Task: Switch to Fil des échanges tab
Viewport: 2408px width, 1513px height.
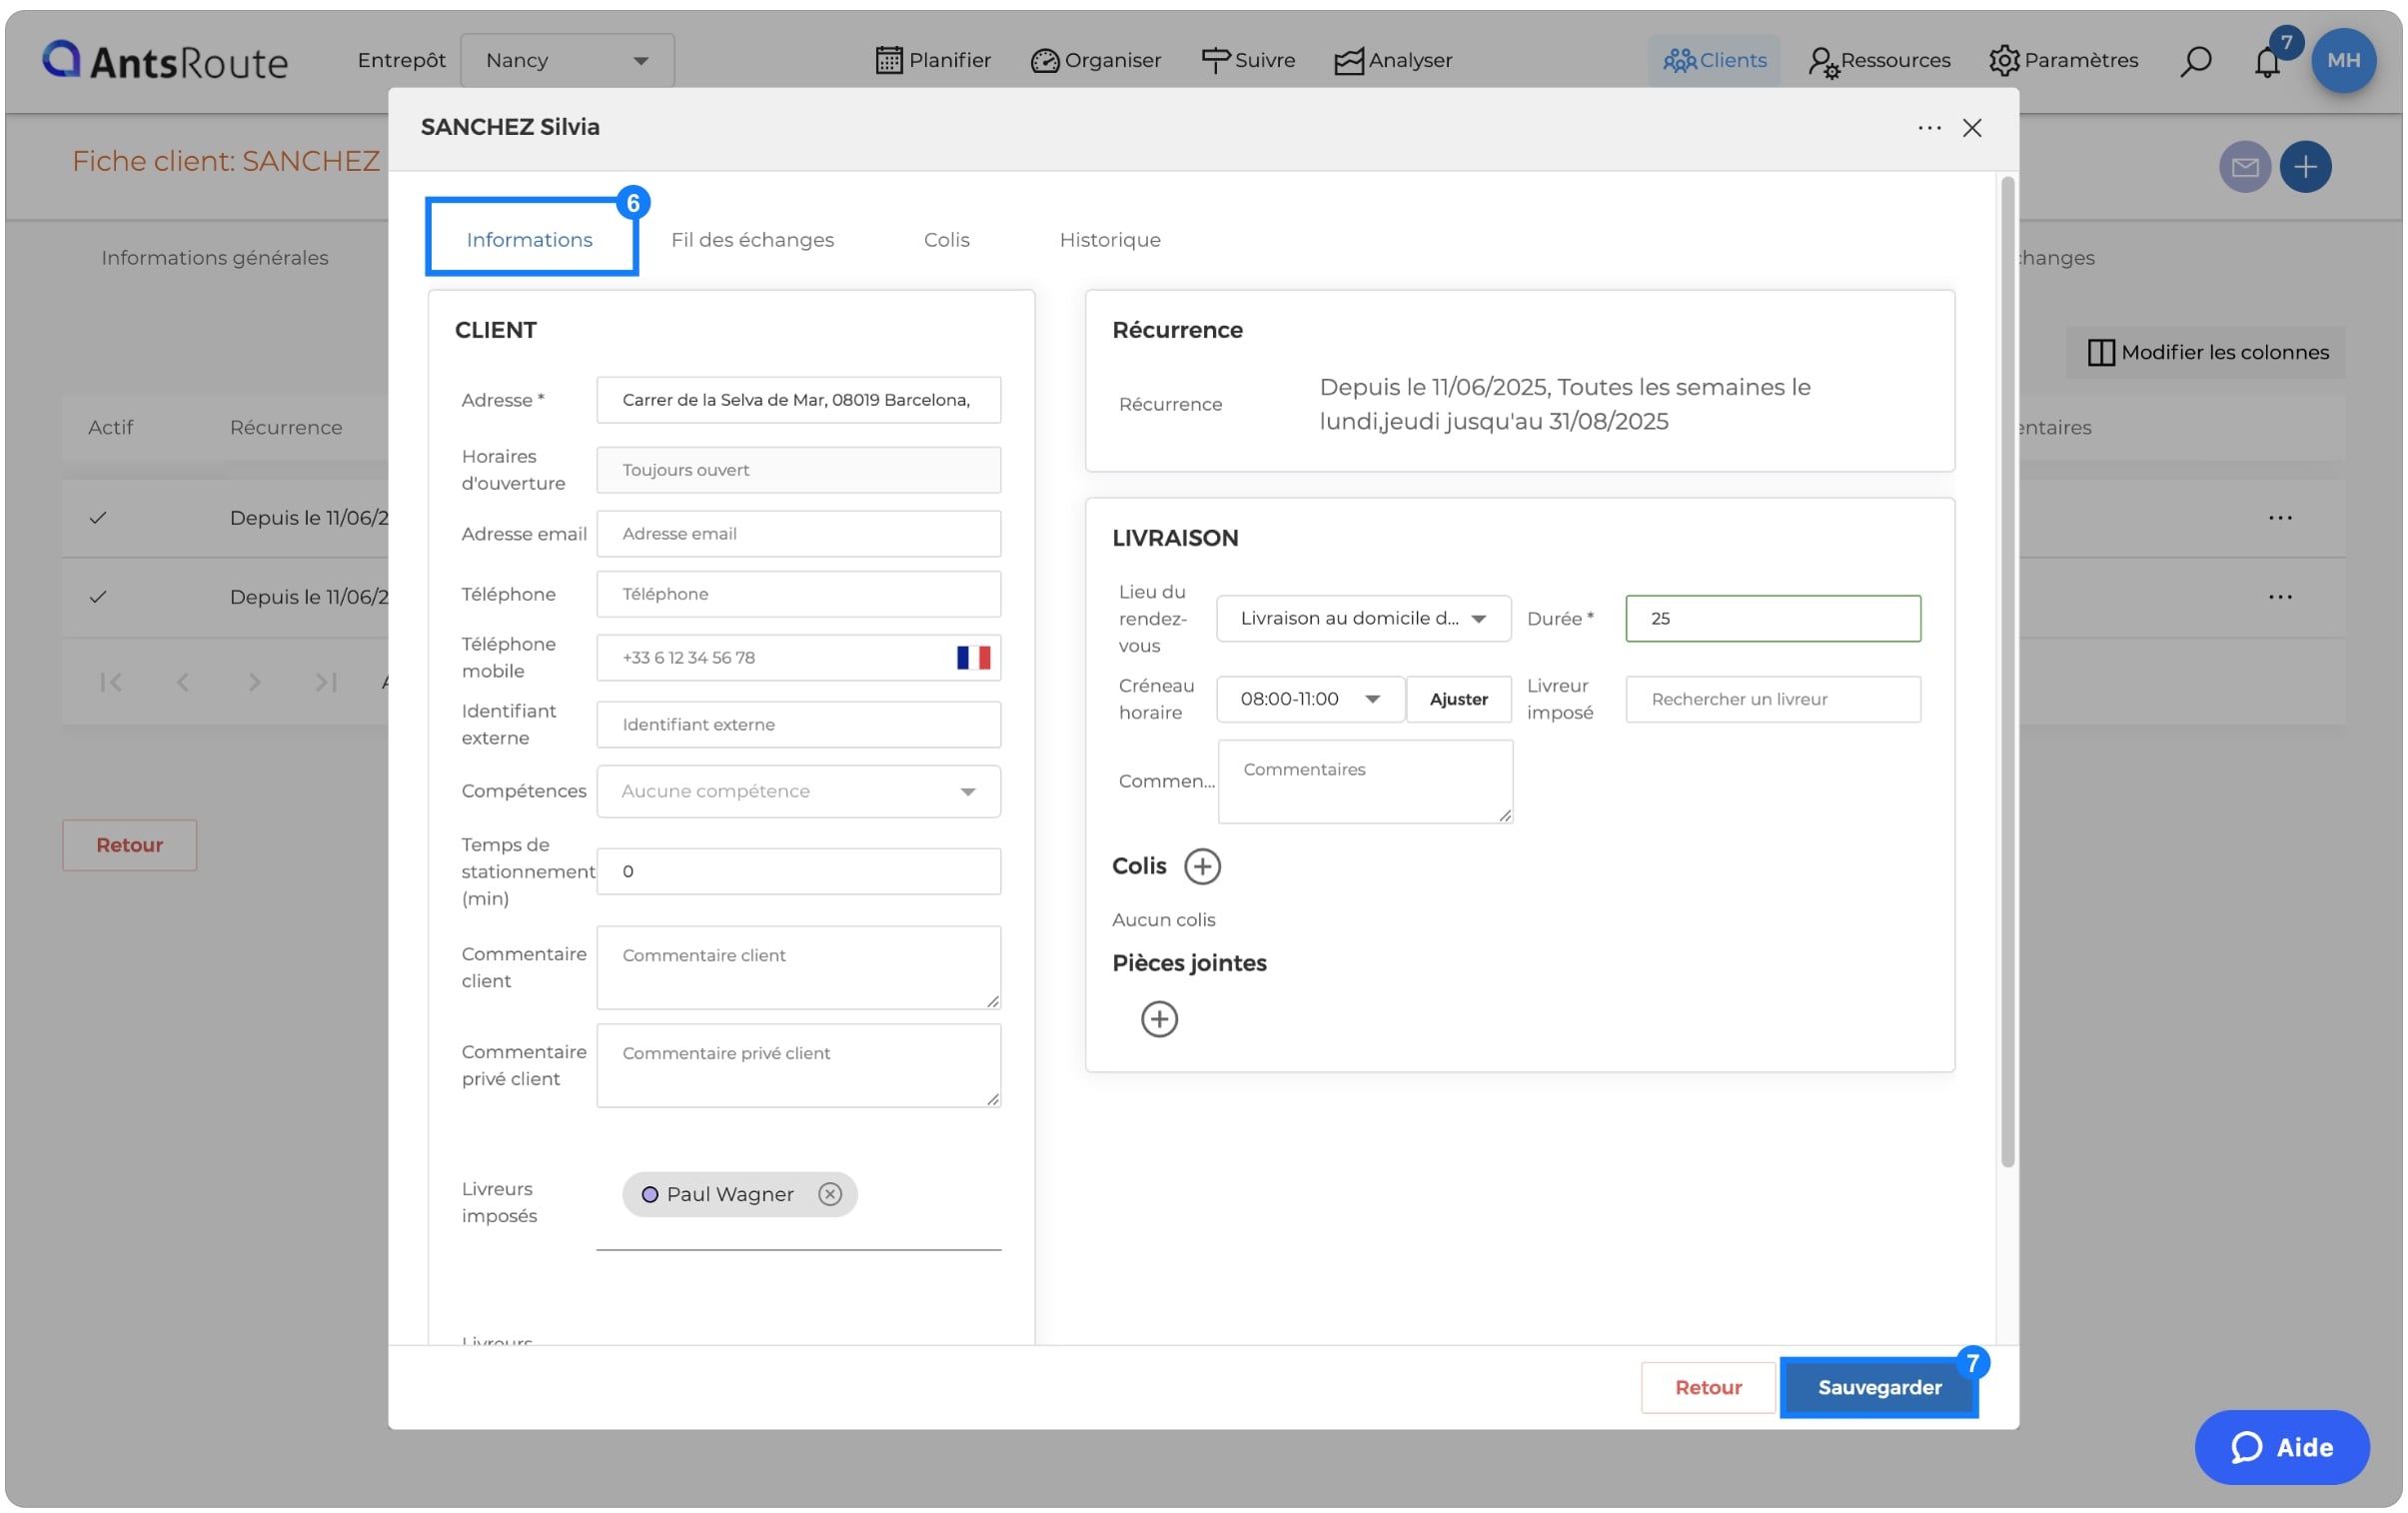Action: [752, 240]
